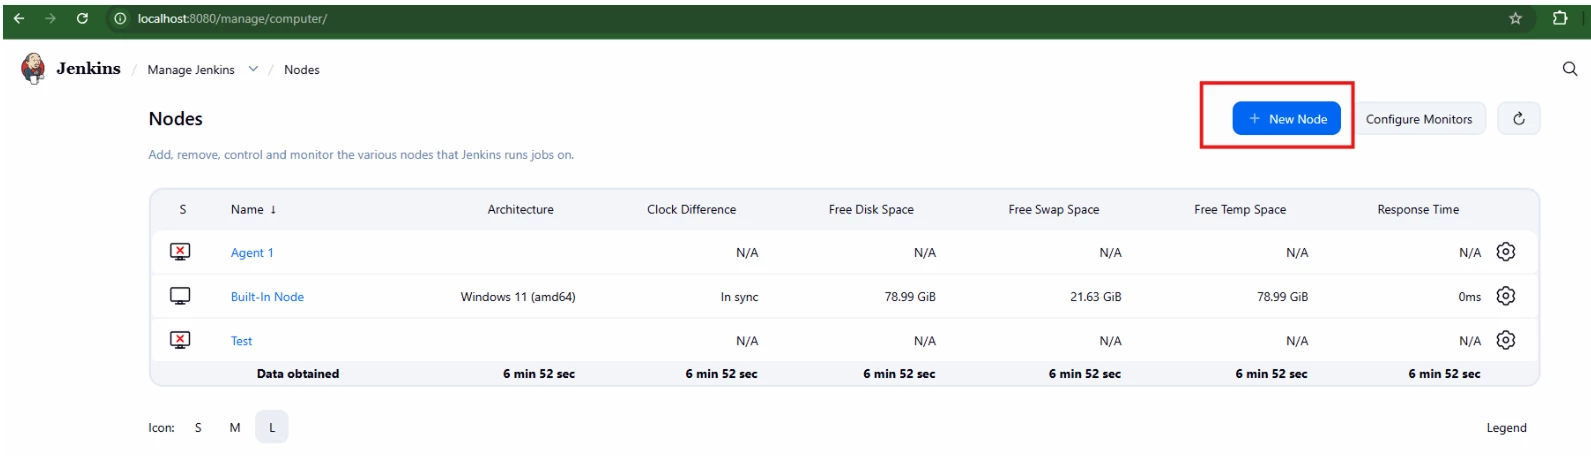Click the refresh status circular-arrow button

pos(1518,119)
